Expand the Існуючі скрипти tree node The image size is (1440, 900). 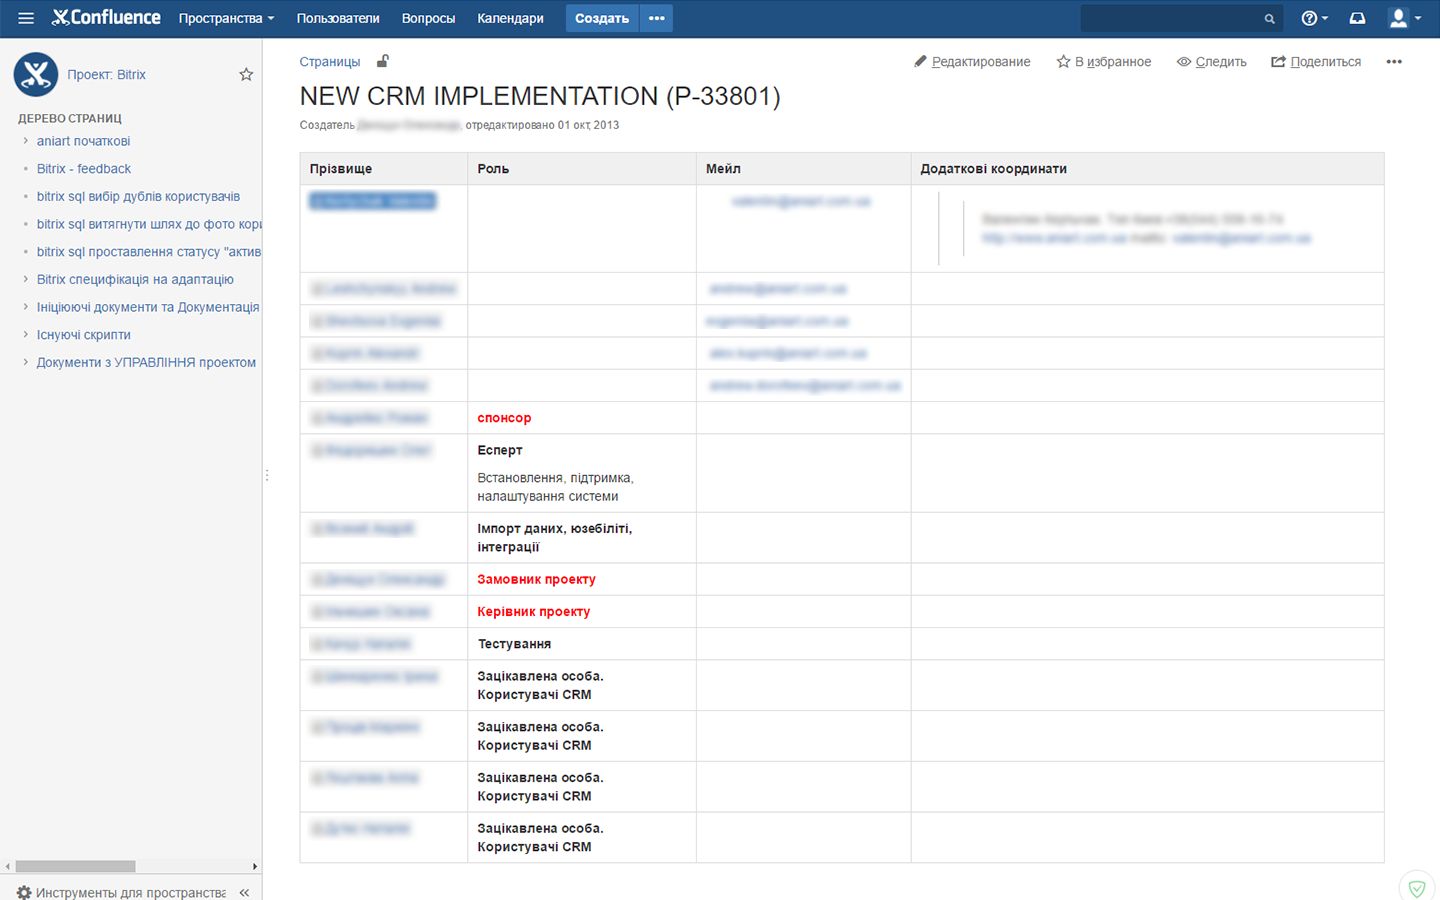pos(25,335)
